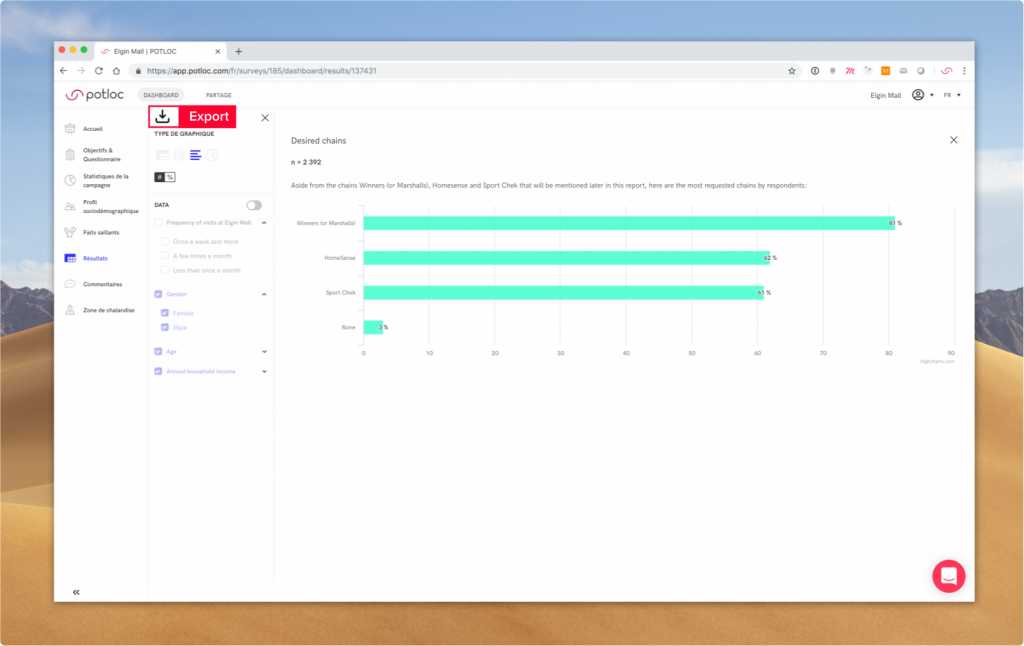Toggle the DATA switch
This screenshot has height=646, width=1024.
(254, 205)
